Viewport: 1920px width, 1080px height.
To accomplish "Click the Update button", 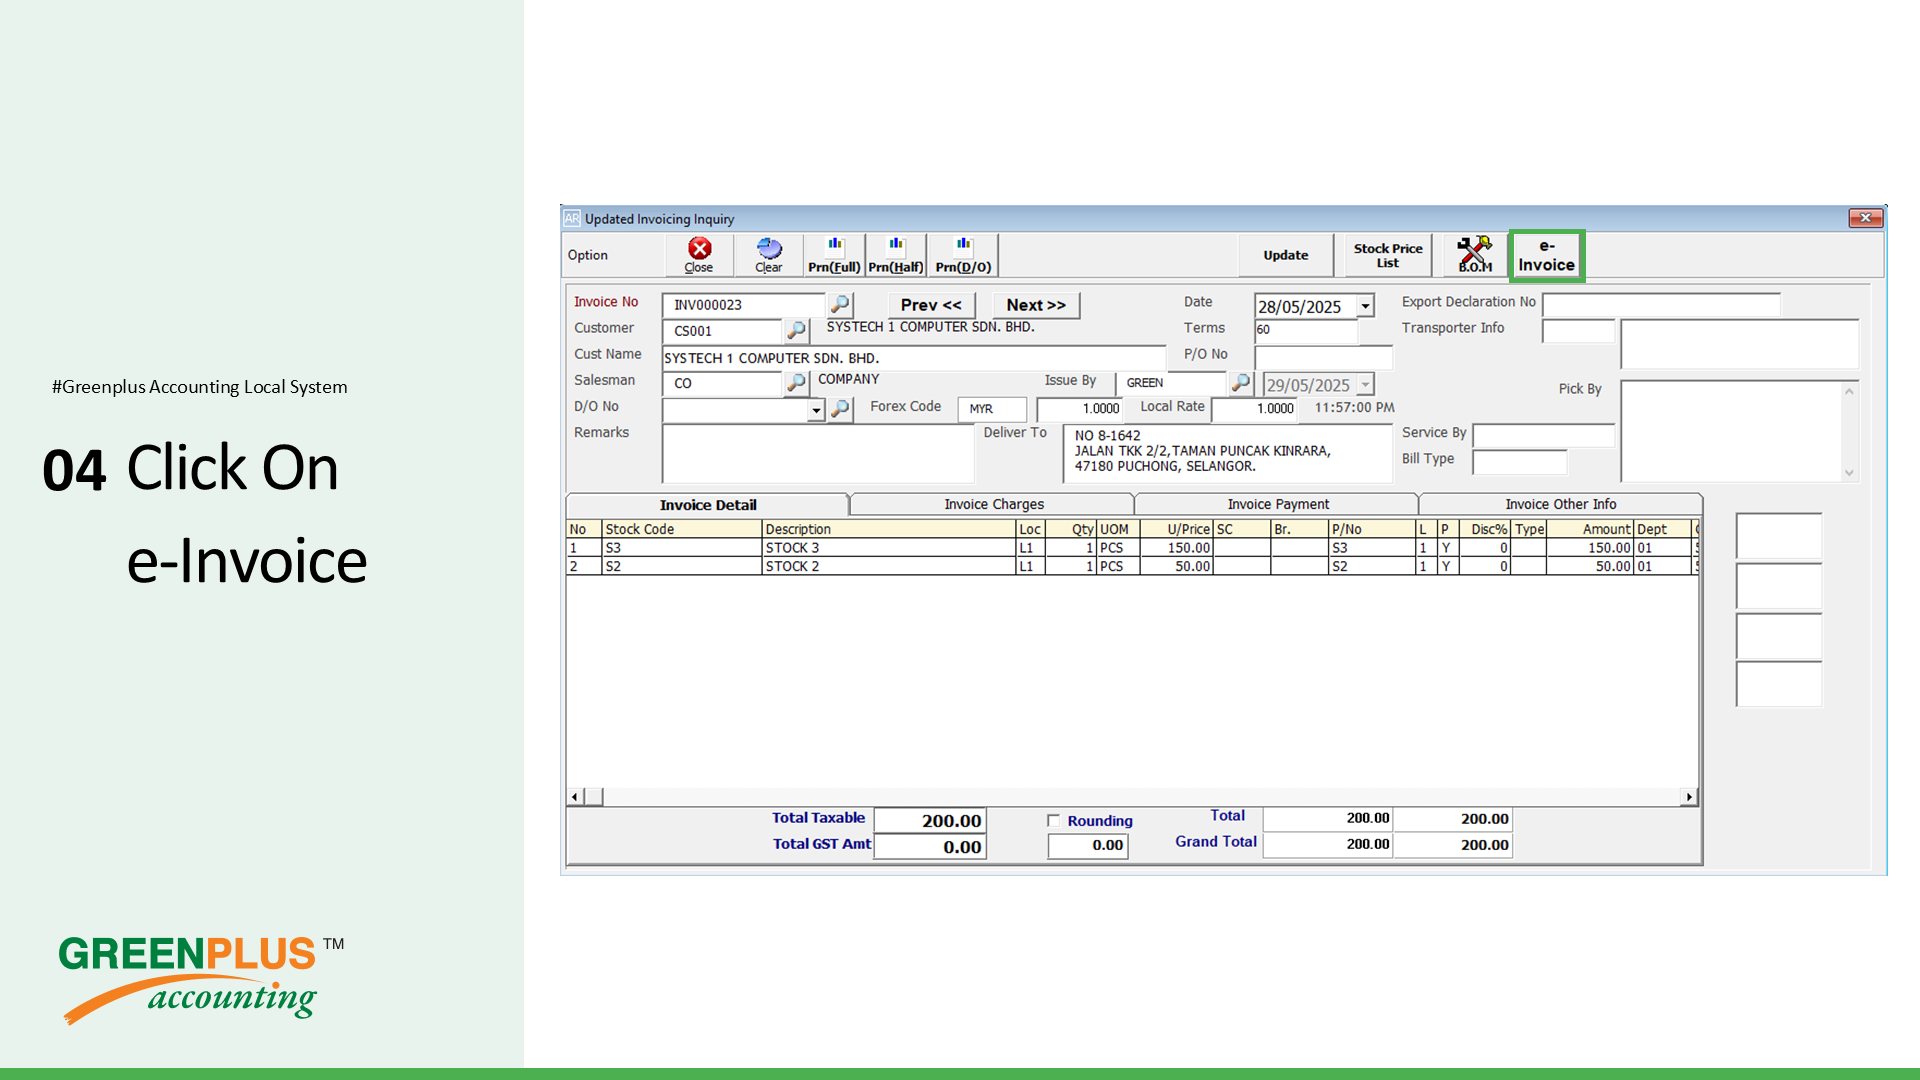I will (x=1285, y=255).
